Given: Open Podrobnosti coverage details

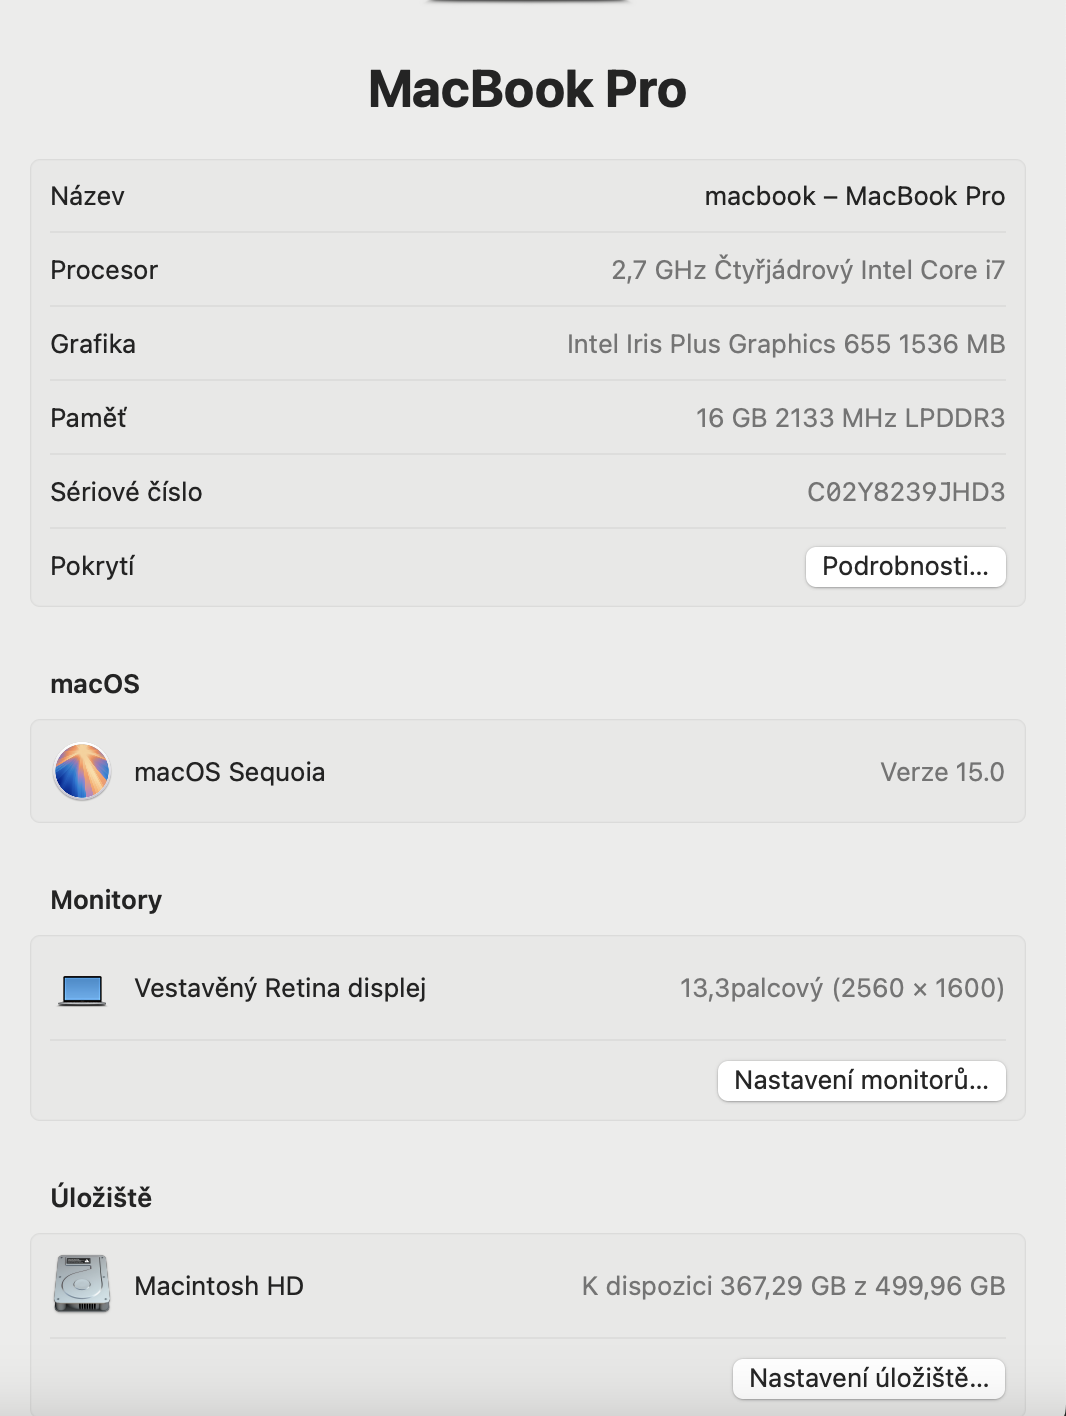Looking at the screenshot, I should [905, 567].
